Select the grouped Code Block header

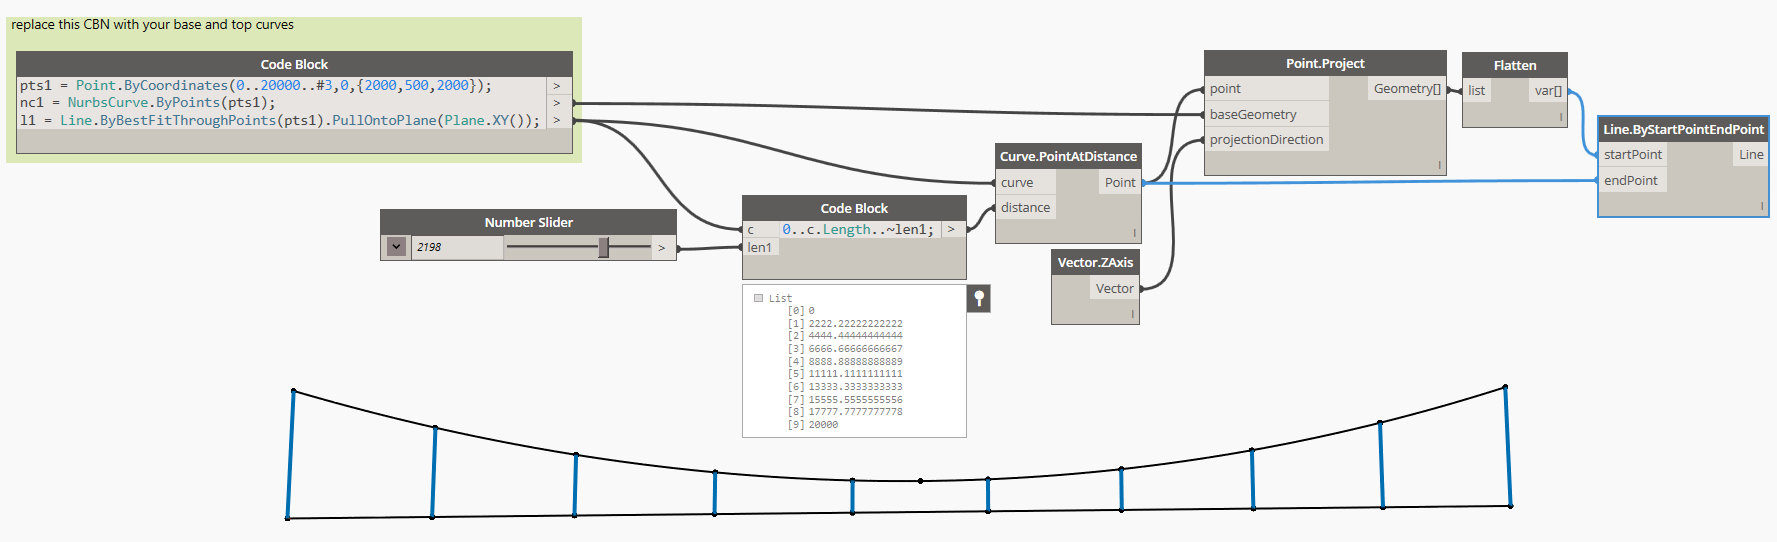[x=294, y=64]
